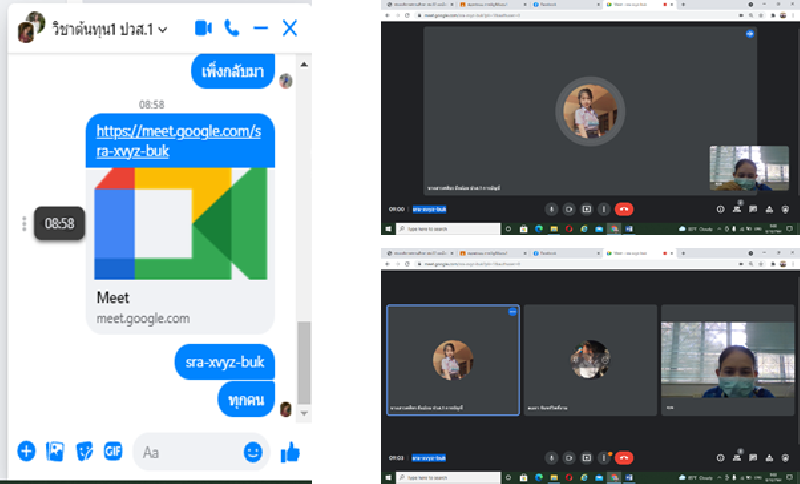Toggle microphone in the top Meet window
The height and width of the screenshot is (484, 800).
click(x=551, y=209)
